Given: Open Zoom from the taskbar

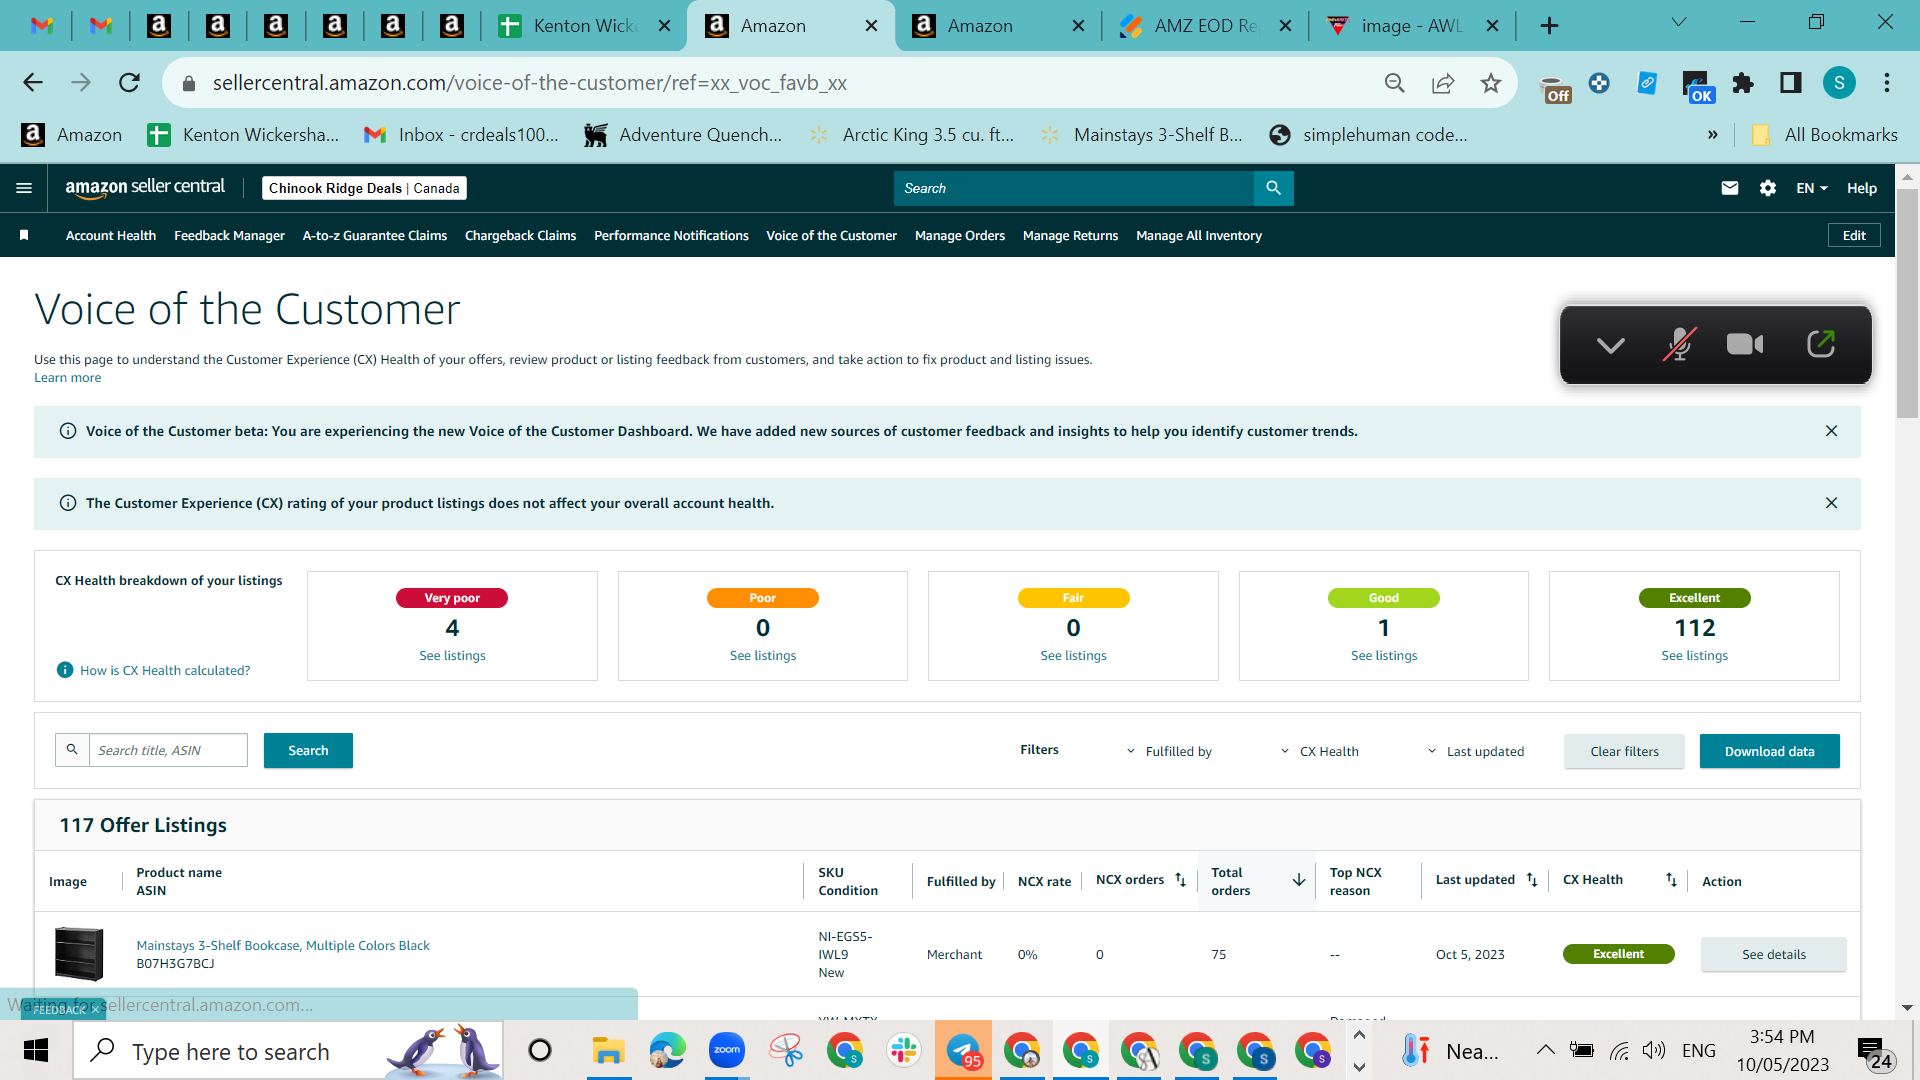Looking at the screenshot, I should [x=727, y=1050].
